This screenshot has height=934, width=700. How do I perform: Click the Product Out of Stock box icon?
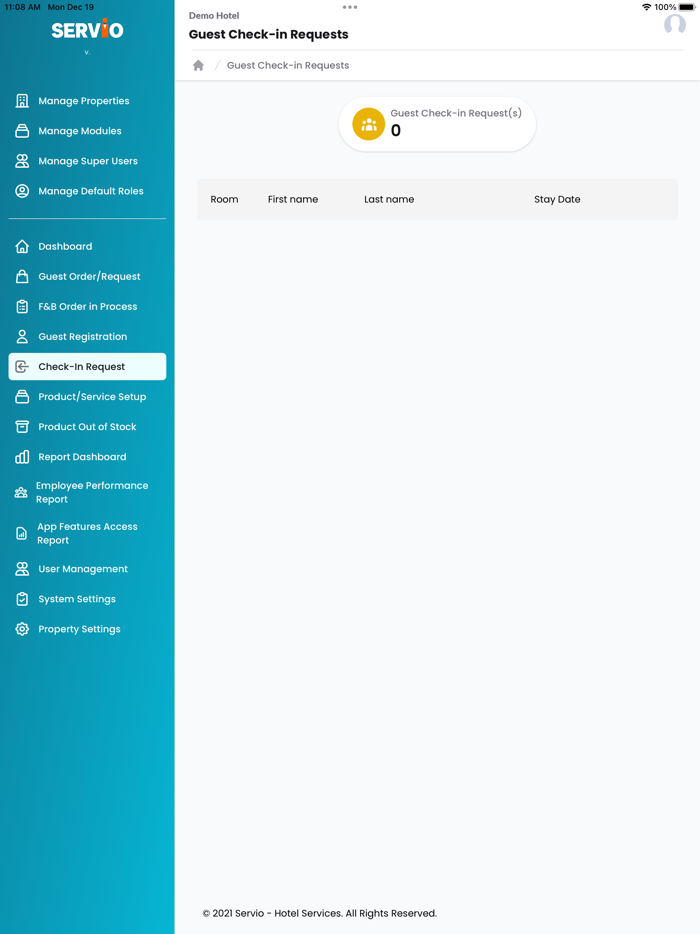[22, 426]
